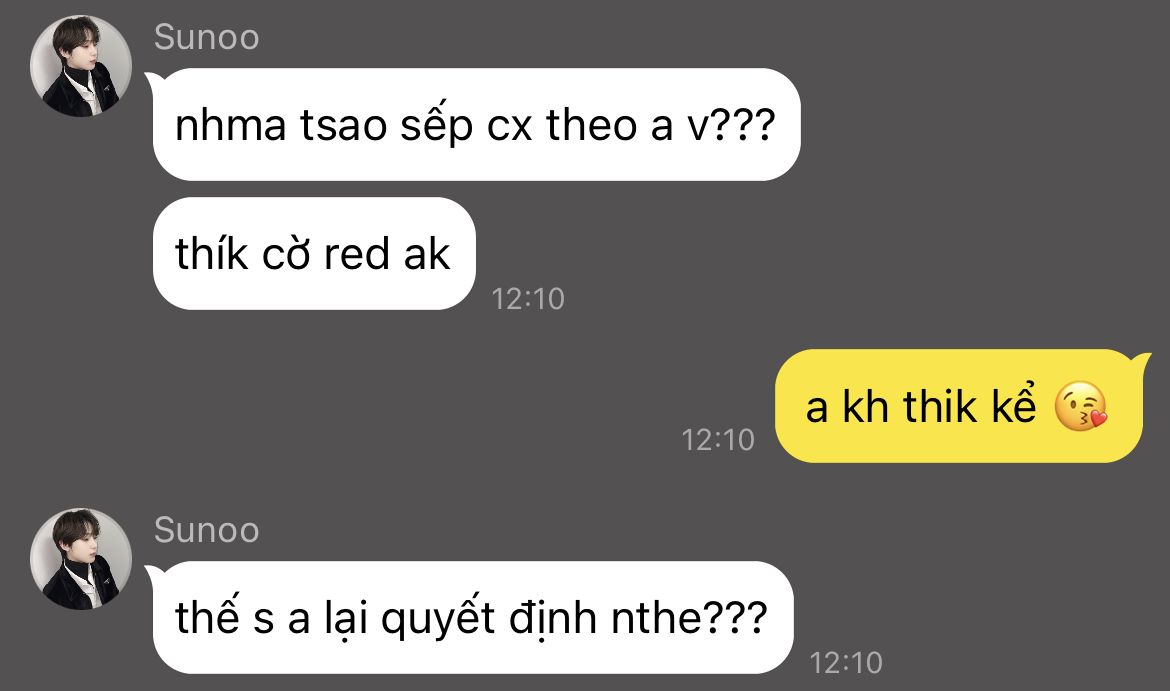Click the 12:10 timestamp after the last message
The image size is (1170, 691).
click(845, 663)
